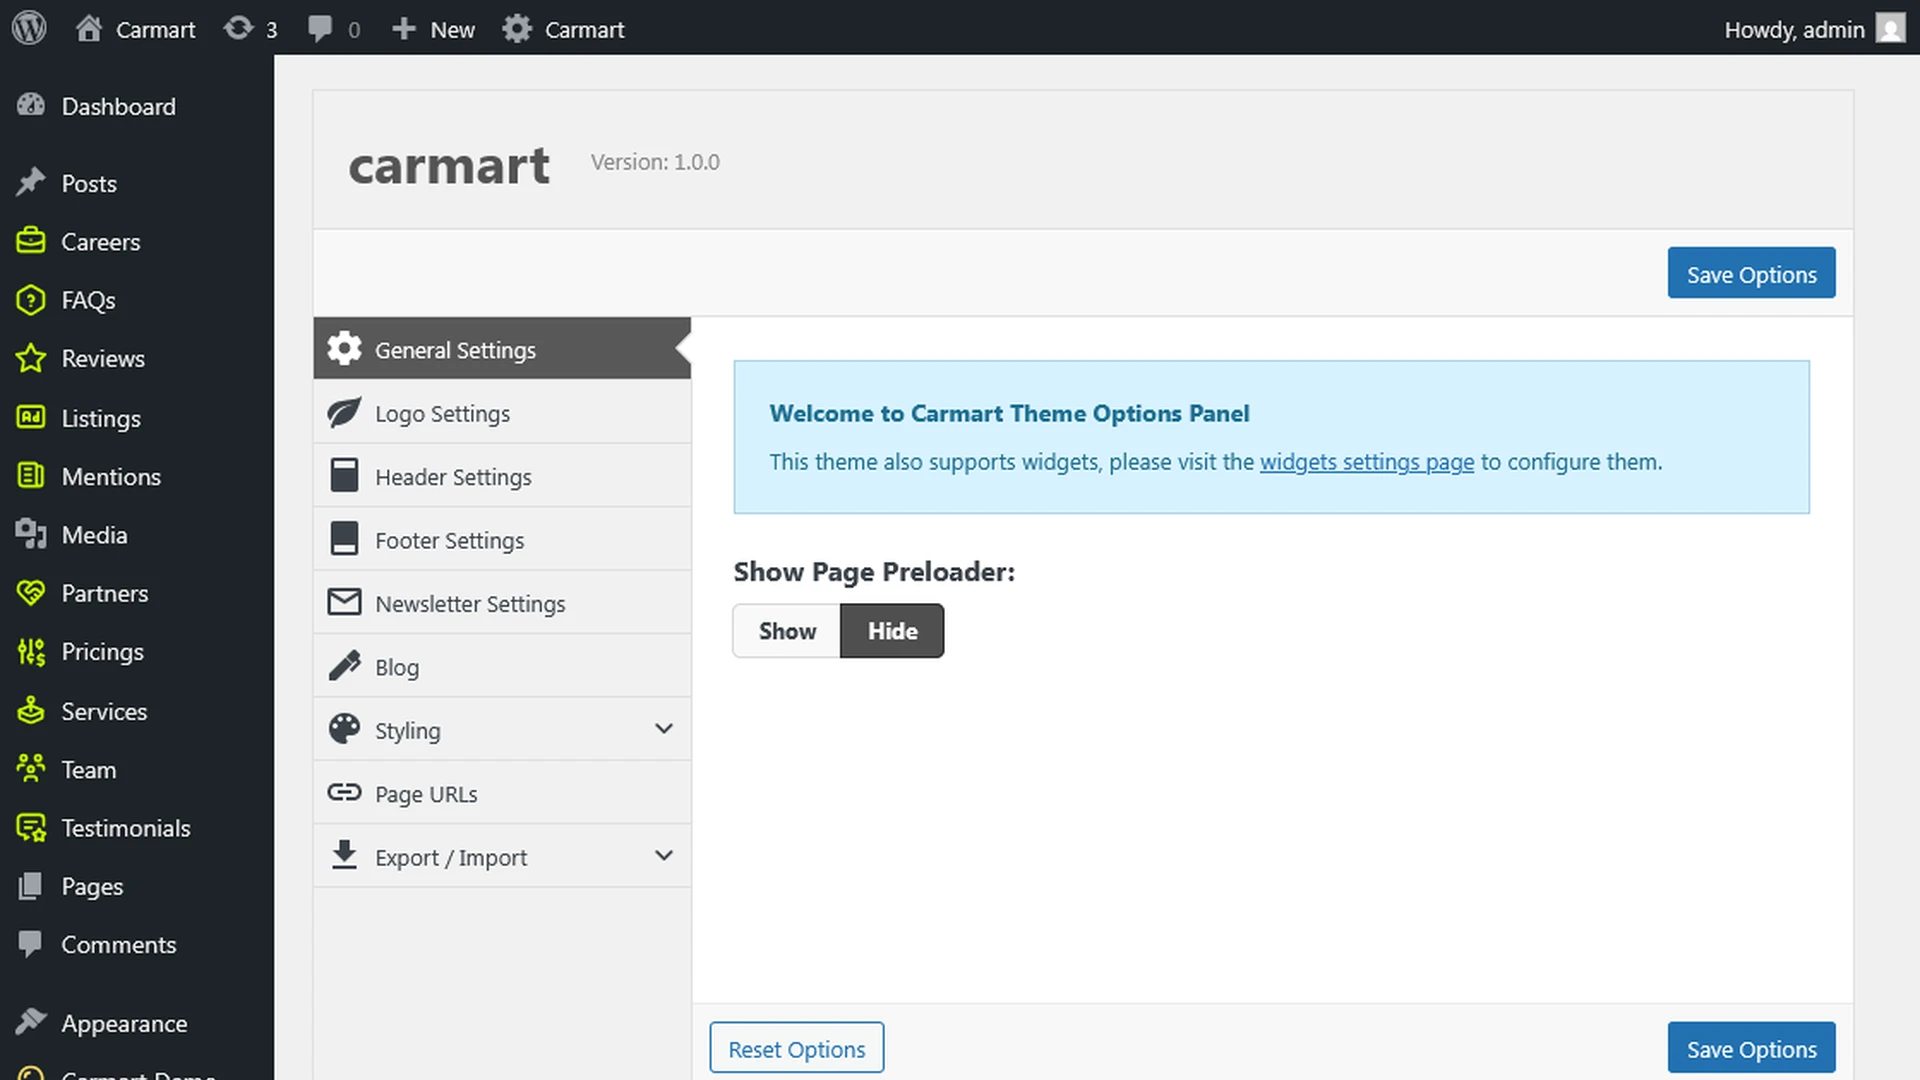Open the Header Settings tab

(502, 476)
